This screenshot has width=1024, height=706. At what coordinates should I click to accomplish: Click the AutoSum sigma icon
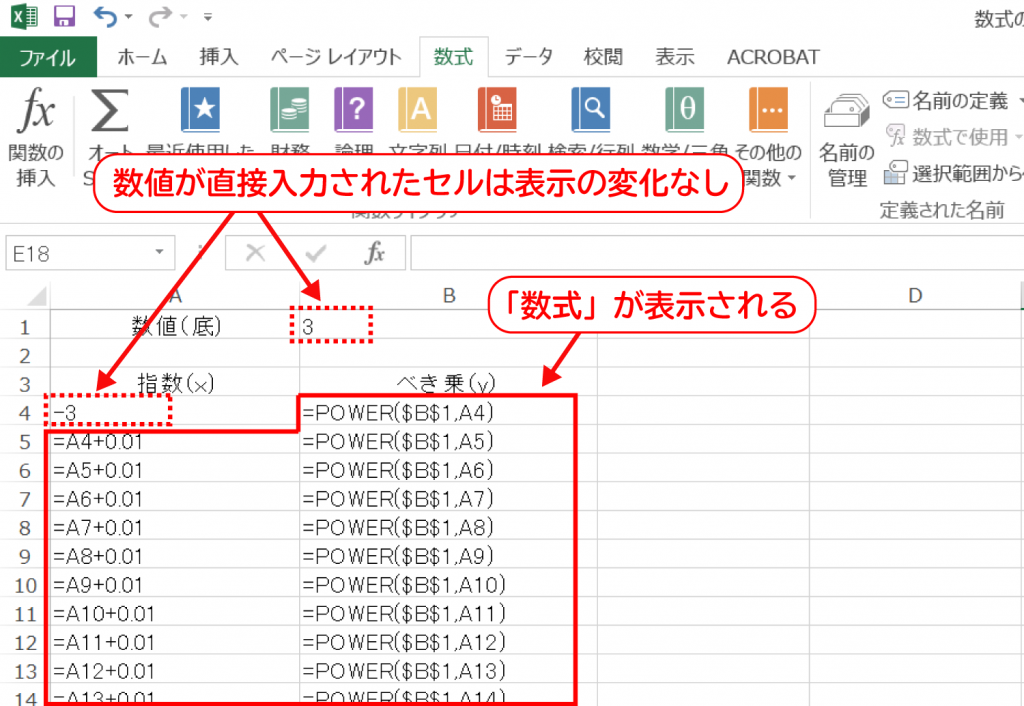click(108, 111)
